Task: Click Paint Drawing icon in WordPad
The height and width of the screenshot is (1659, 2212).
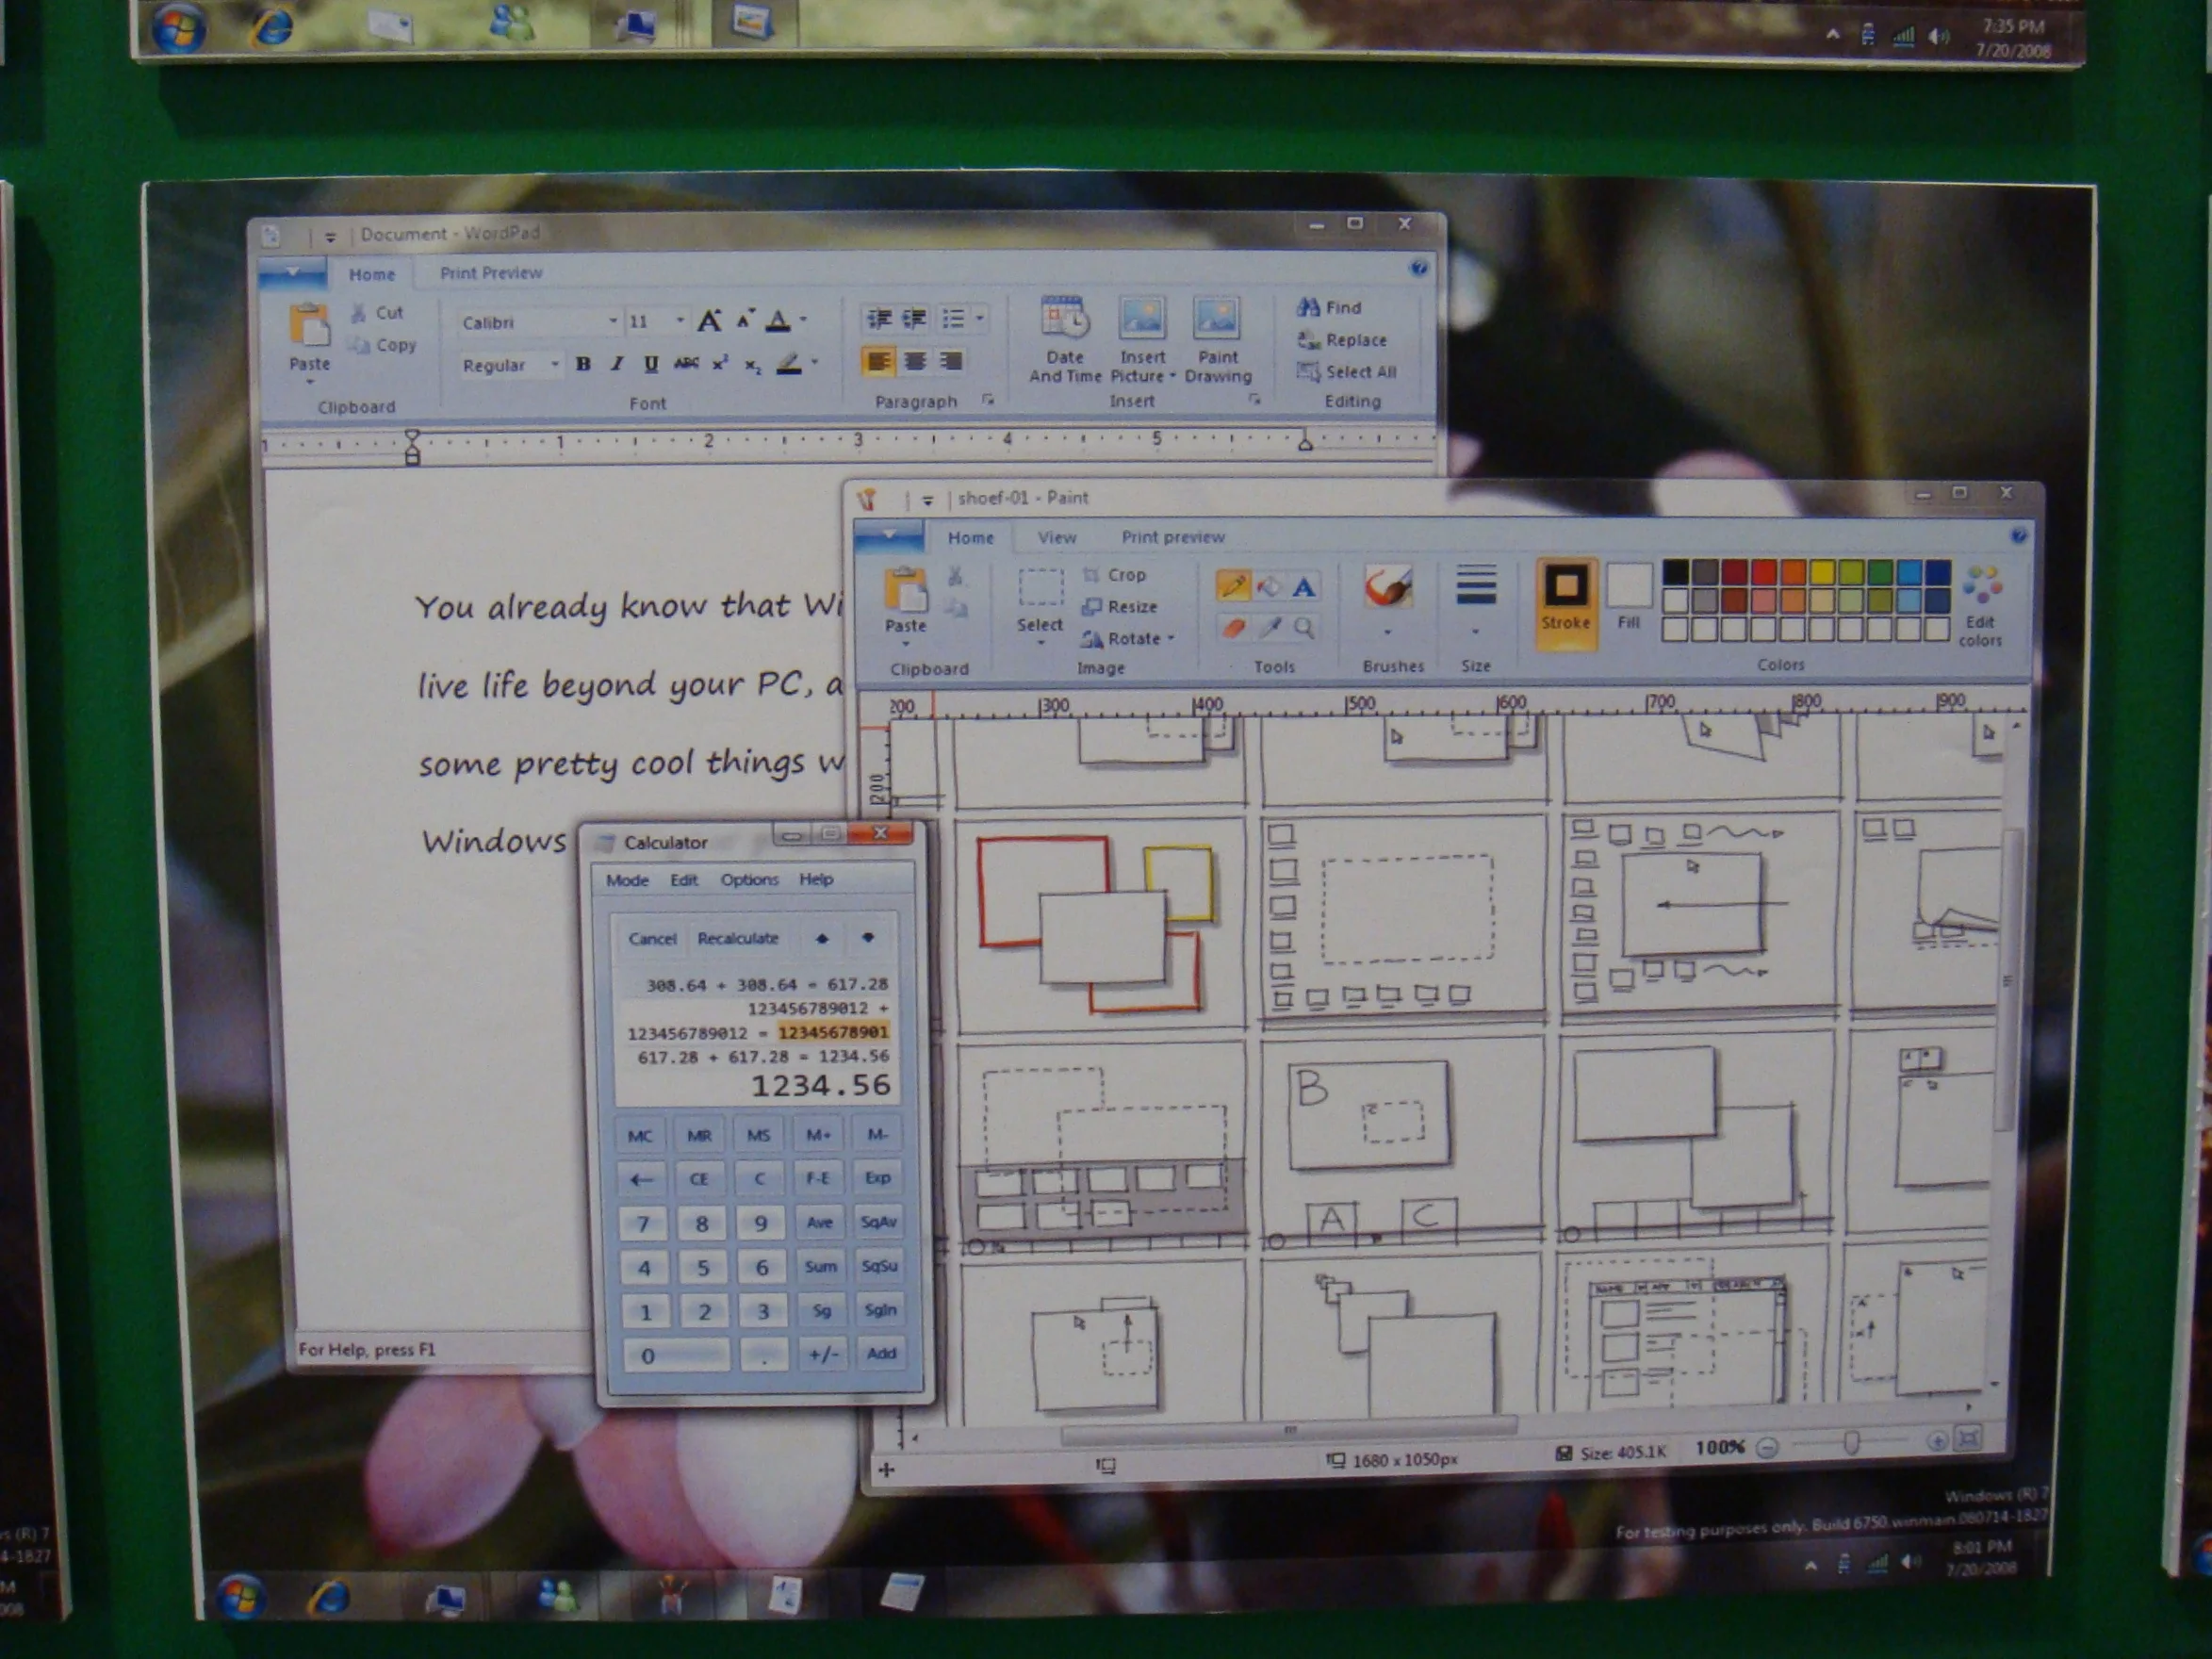Action: [x=1216, y=320]
